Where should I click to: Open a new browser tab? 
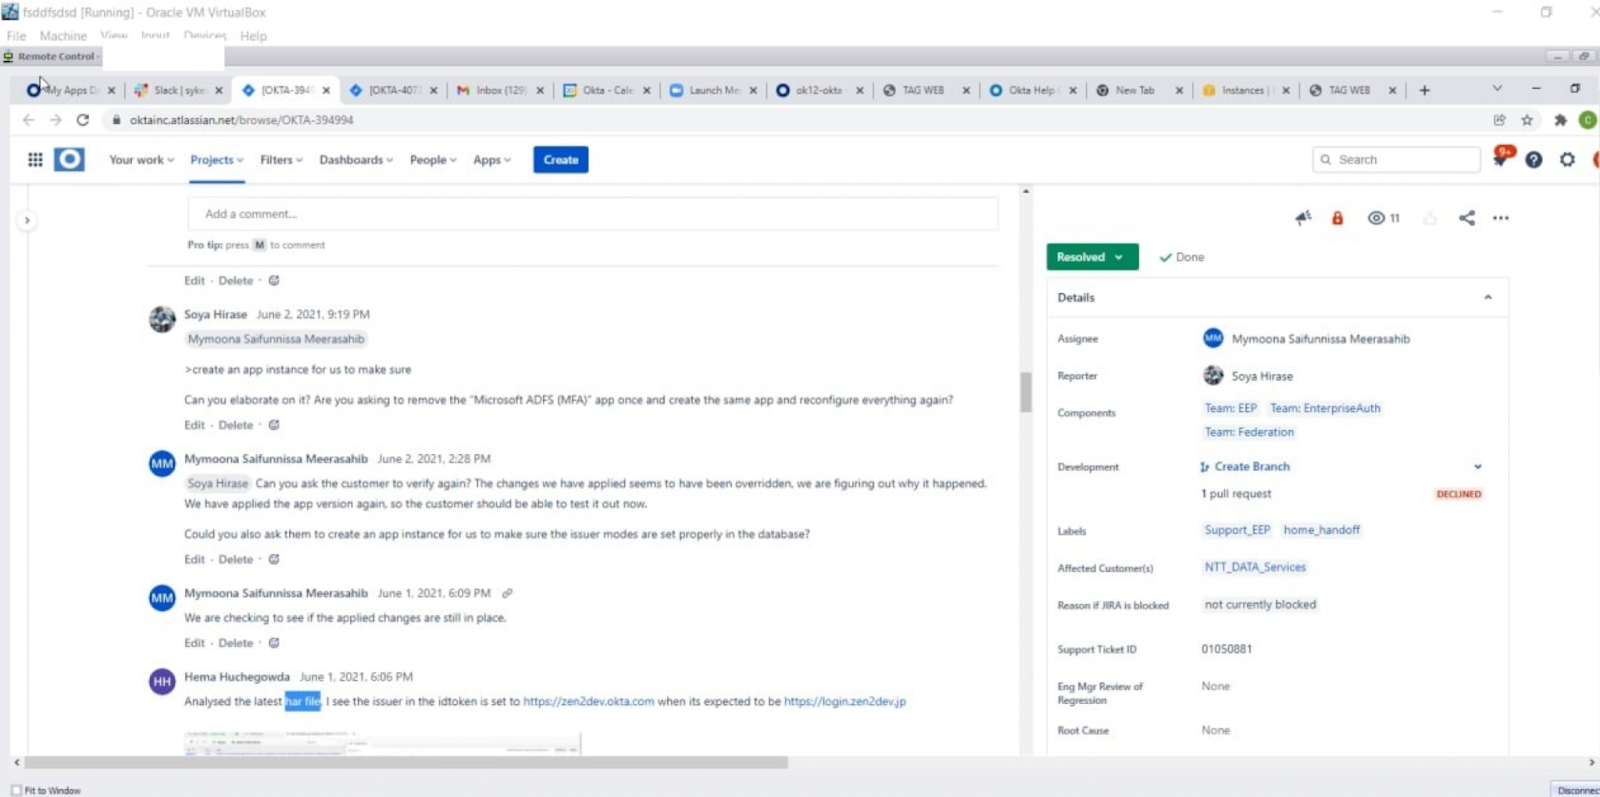(1425, 90)
